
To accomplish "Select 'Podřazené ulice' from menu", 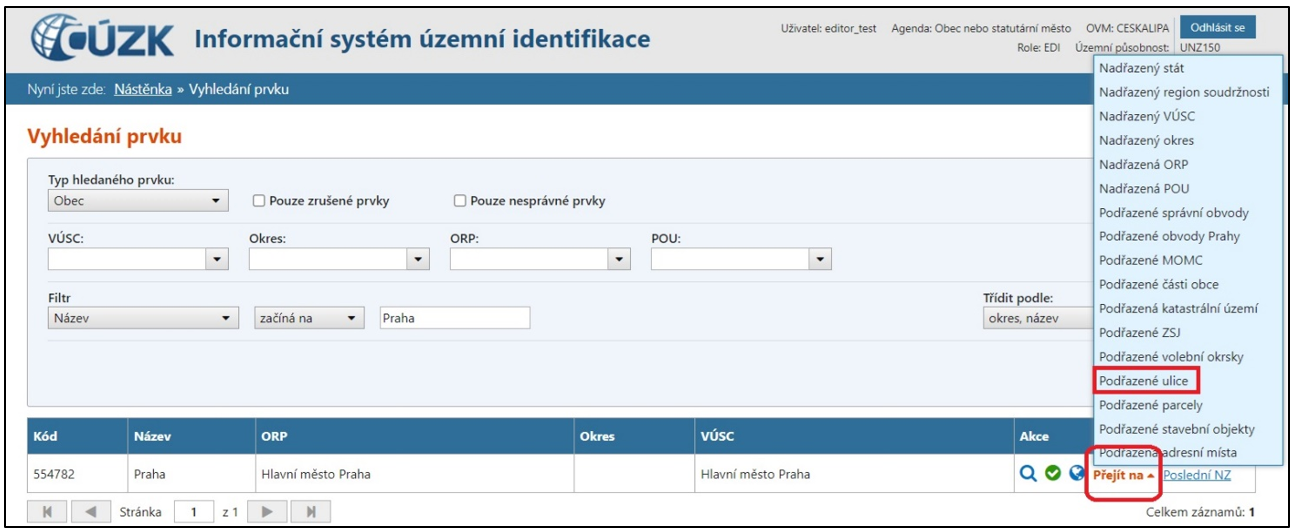I will tap(1143, 381).
